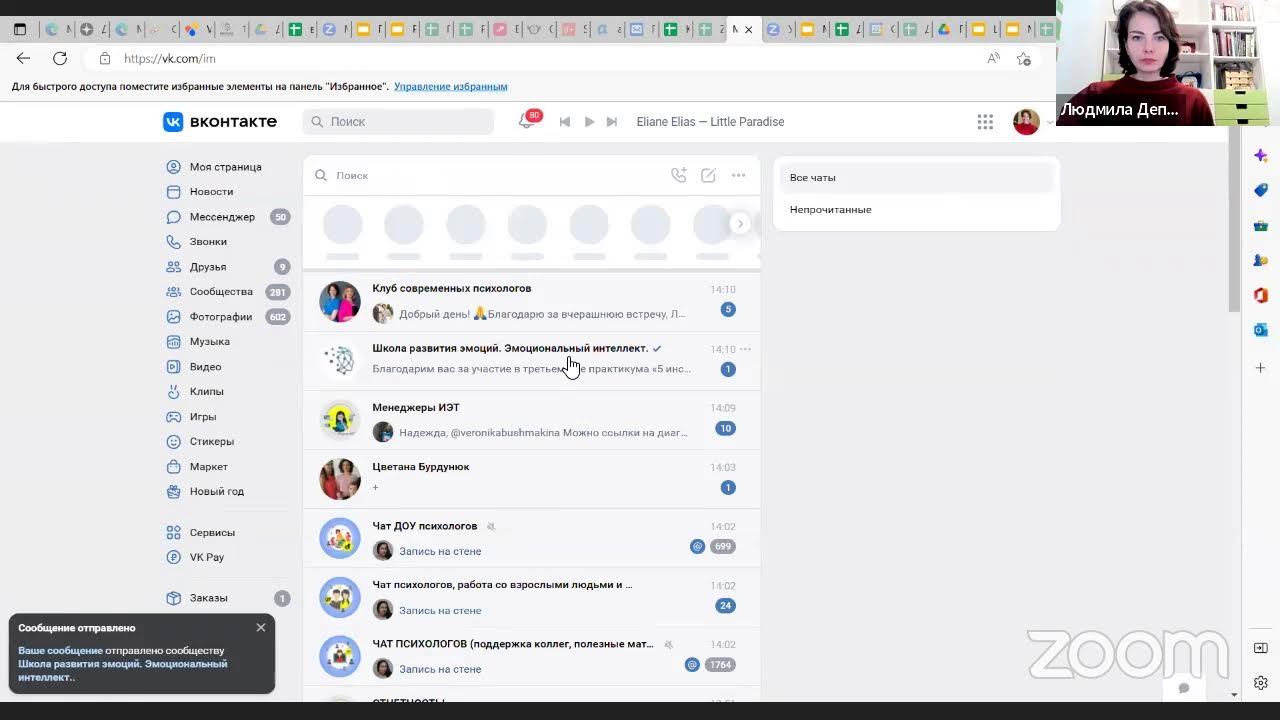Start a new call from messenger
The image size is (1280, 720).
(679, 175)
